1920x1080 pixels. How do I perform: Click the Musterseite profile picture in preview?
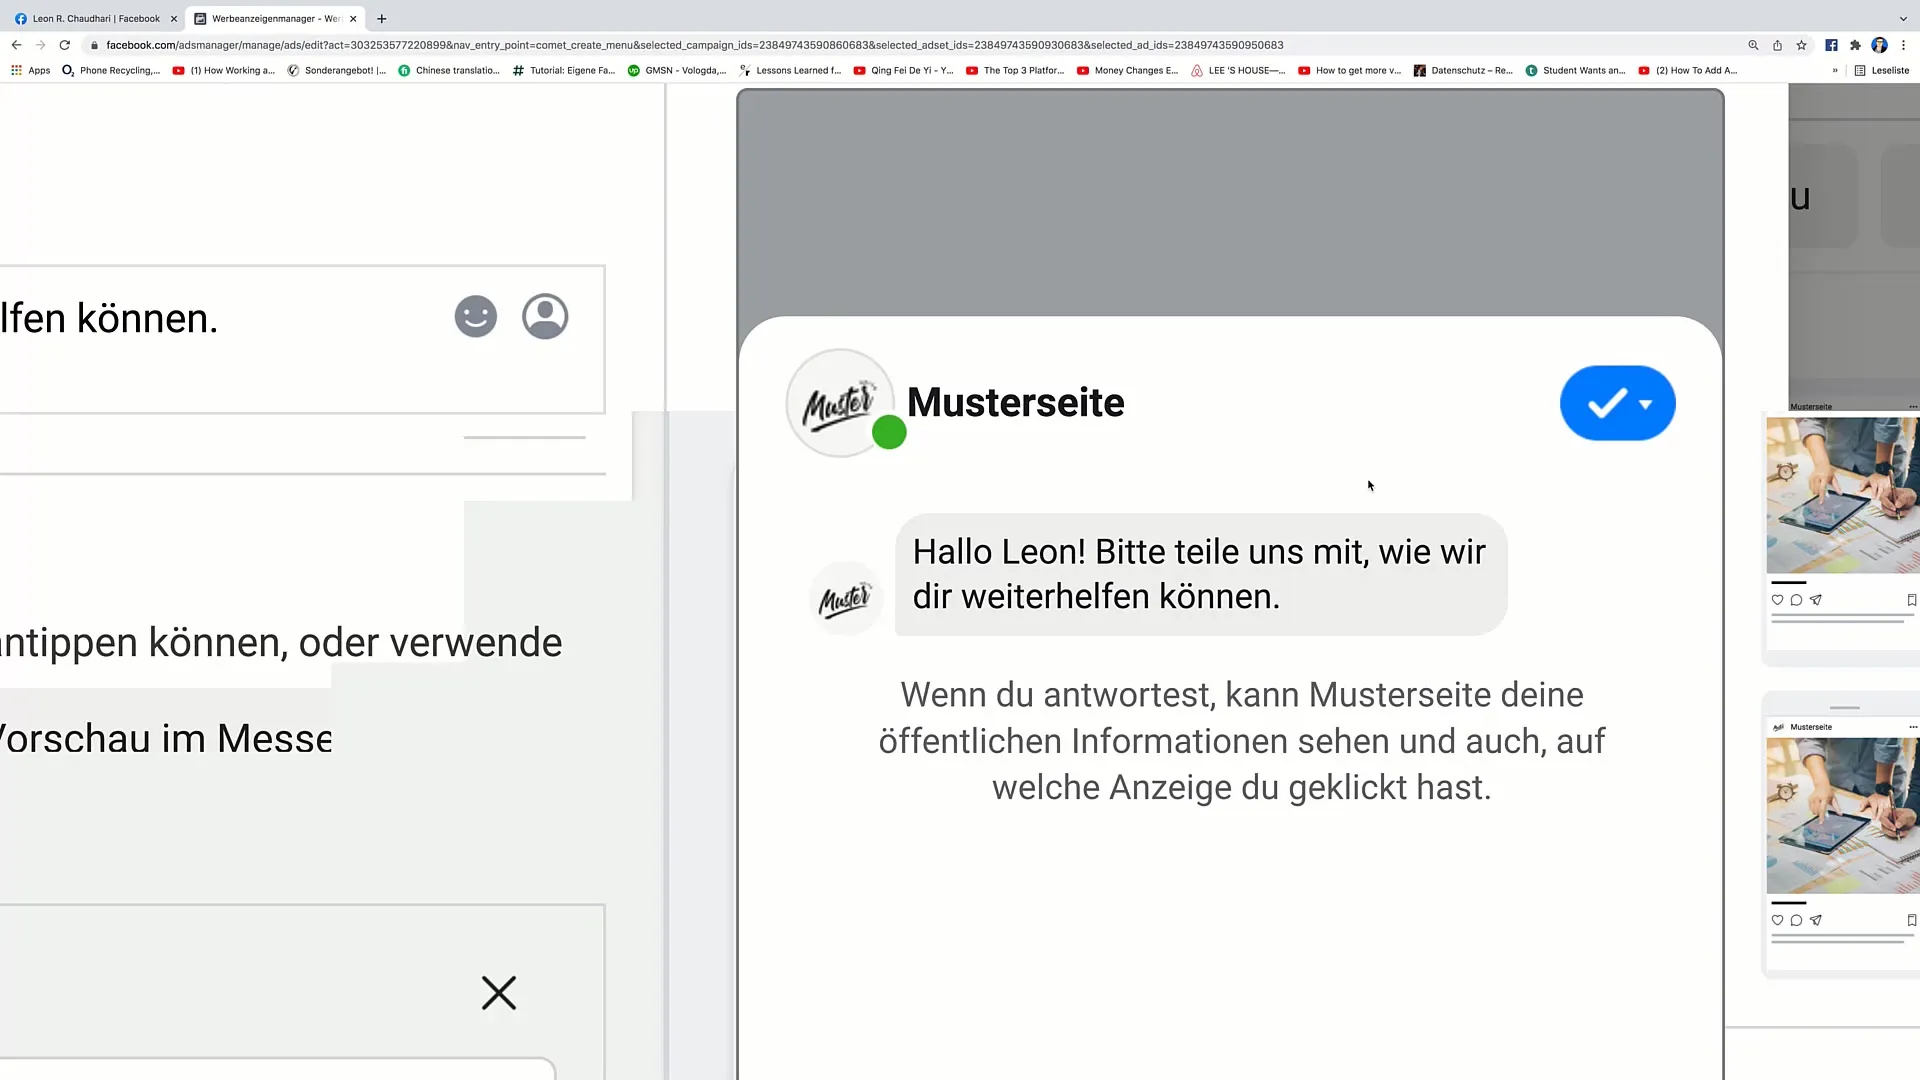coord(840,403)
